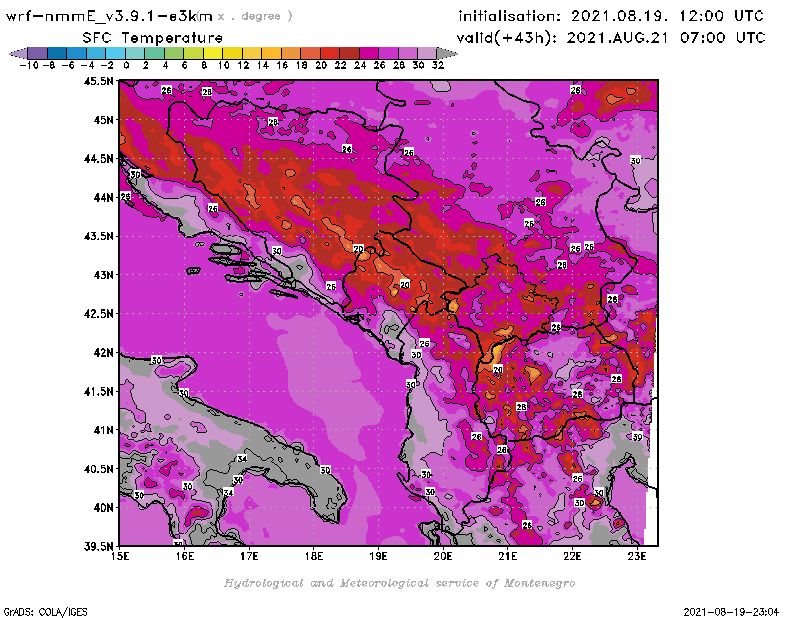
Task: Click 'Hydrological and Meteorological service of Montenegro' caption
Action: [399, 583]
